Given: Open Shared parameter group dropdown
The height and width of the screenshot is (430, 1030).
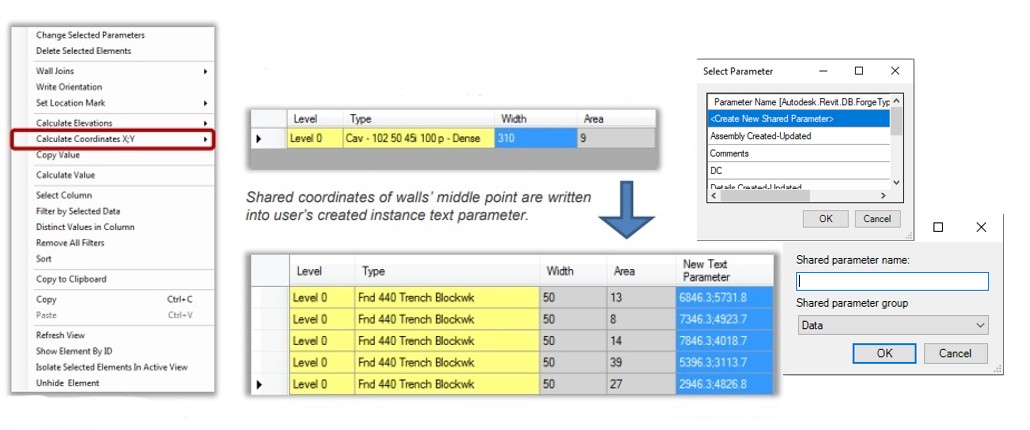Looking at the screenshot, I should 891,325.
